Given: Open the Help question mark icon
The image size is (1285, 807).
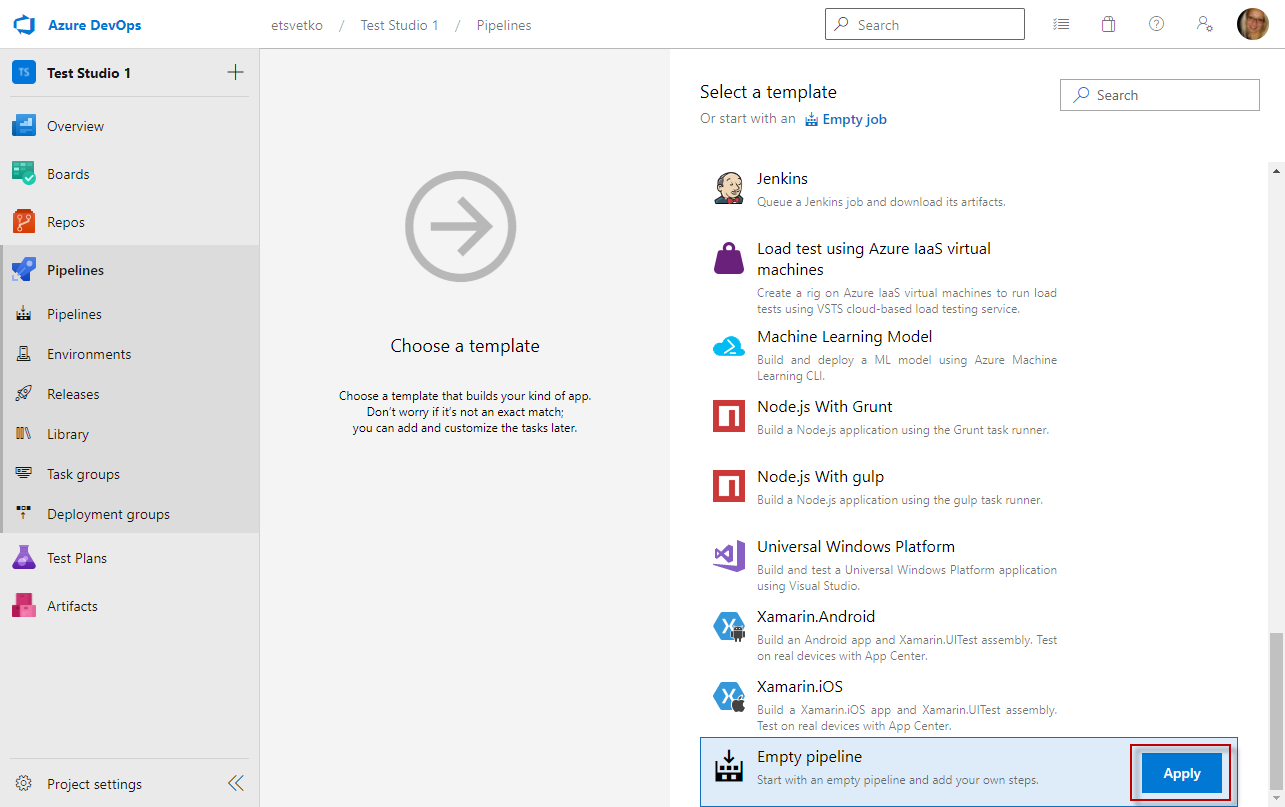Looking at the screenshot, I should click(1156, 25).
